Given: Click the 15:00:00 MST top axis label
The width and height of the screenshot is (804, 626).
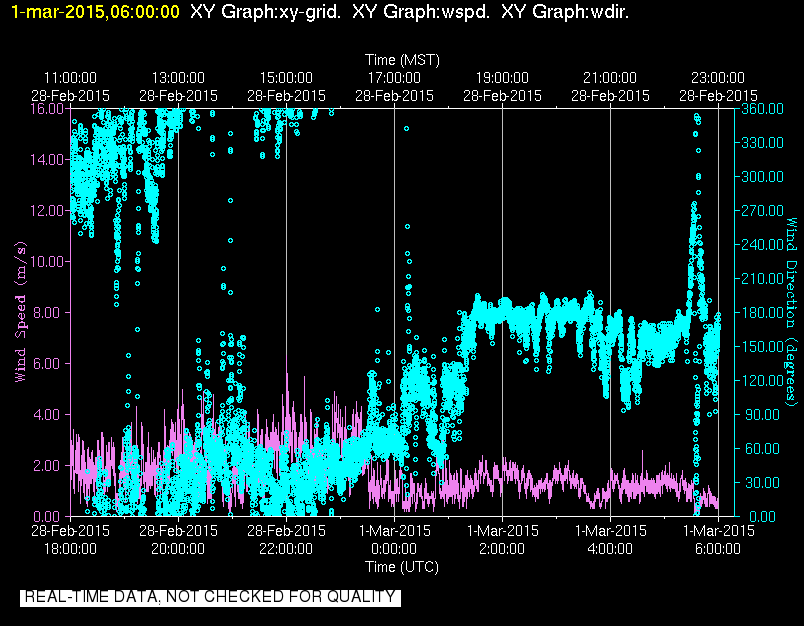Looking at the screenshot, I should pos(286,78).
